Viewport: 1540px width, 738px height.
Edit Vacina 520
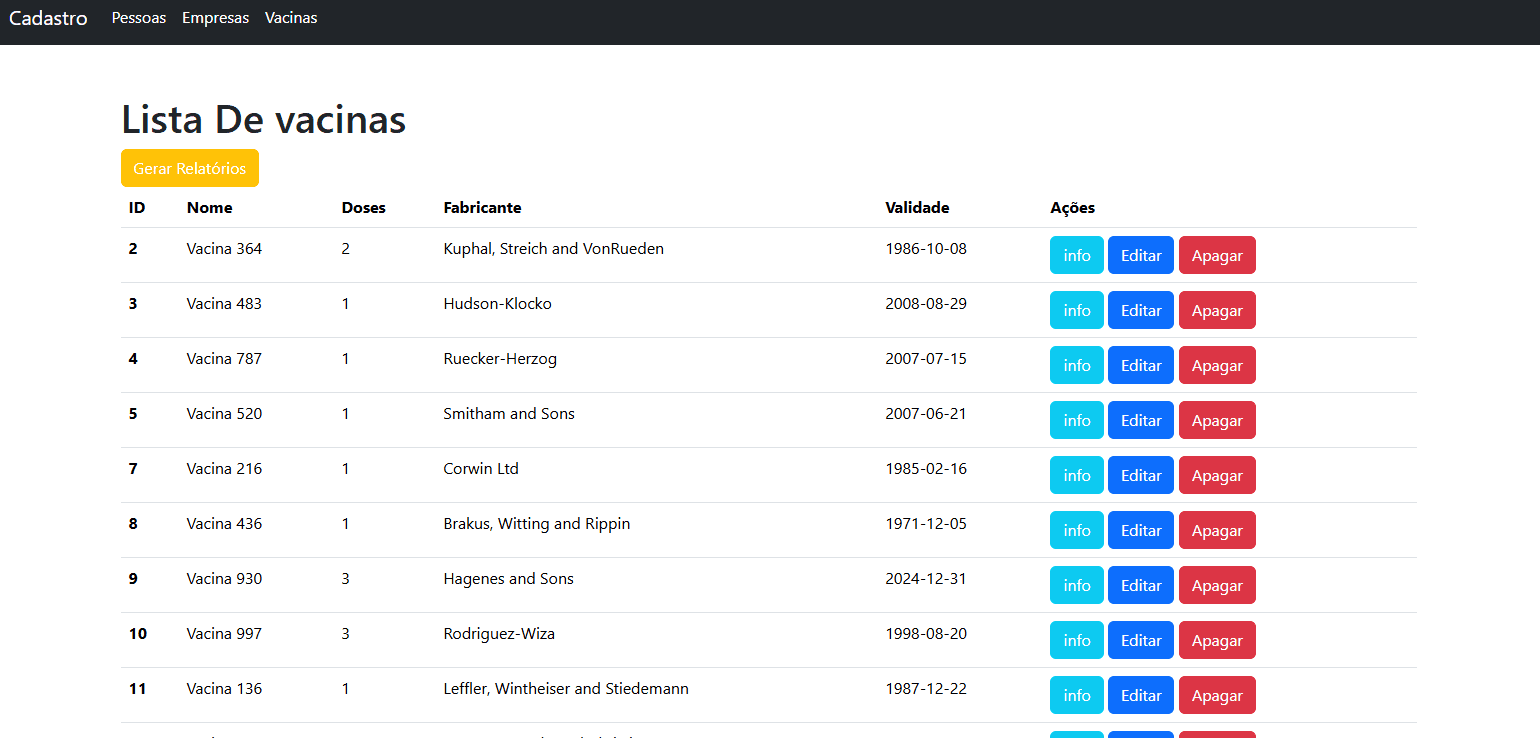click(1141, 420)
